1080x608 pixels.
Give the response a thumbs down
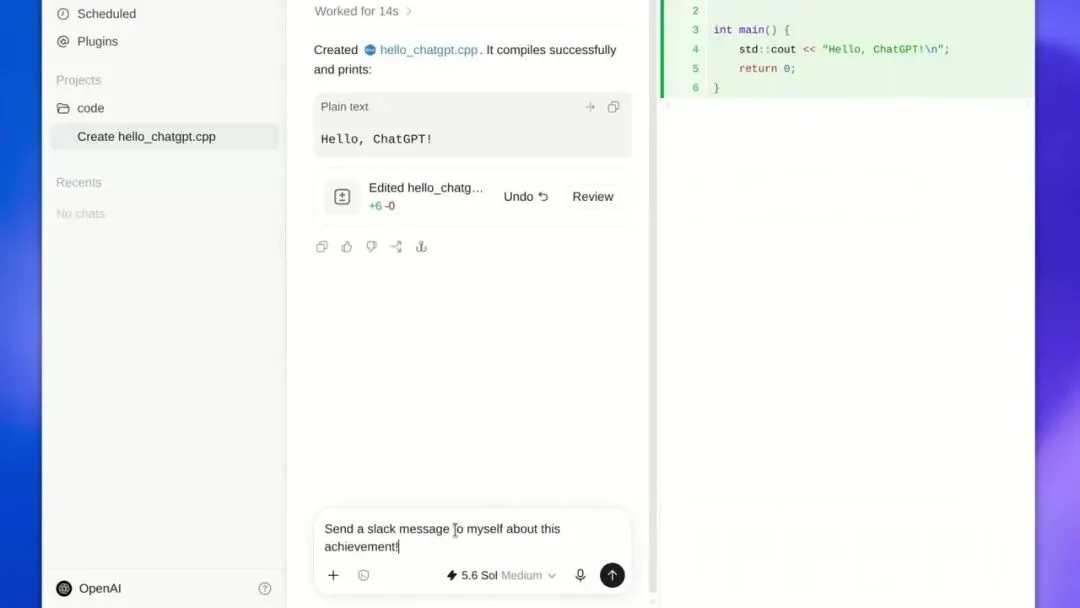pyautogui.click(x=371, y=247)
